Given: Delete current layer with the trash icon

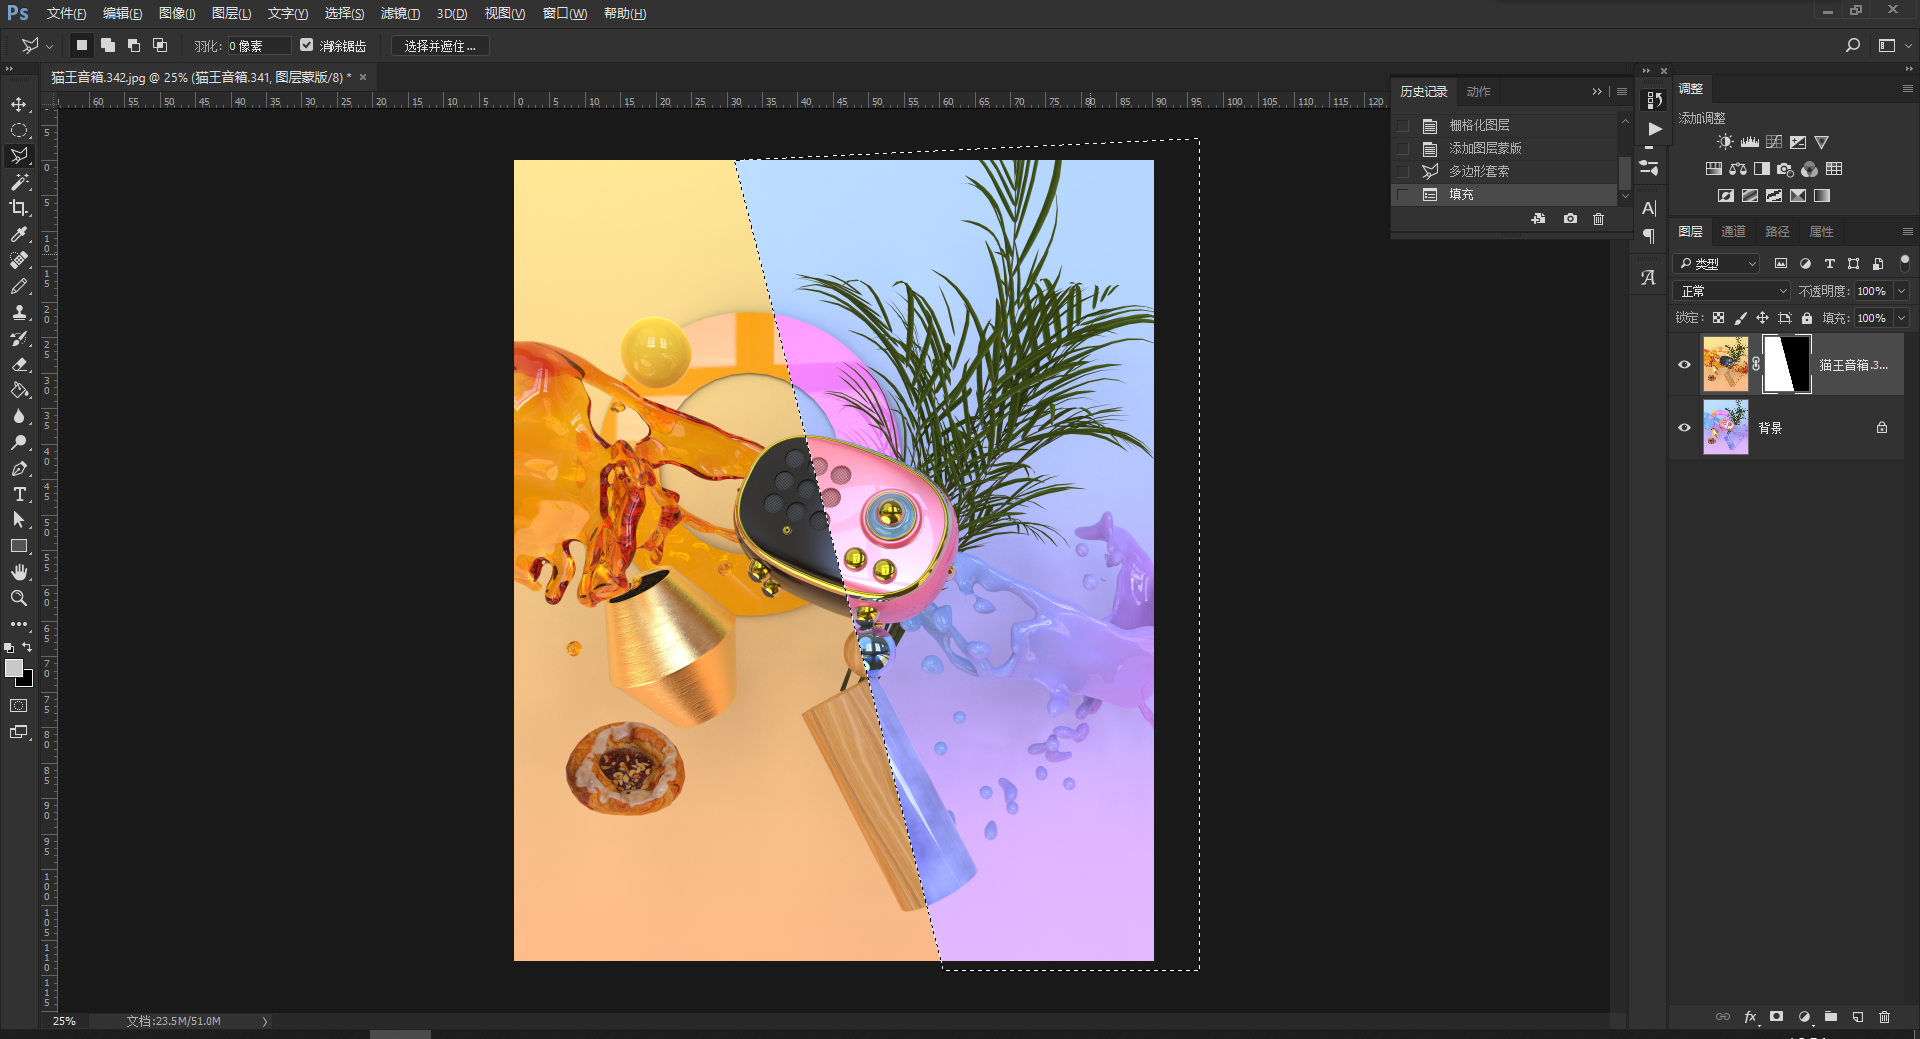Looking at the screenshot, I should (x=1885, y=1017).
